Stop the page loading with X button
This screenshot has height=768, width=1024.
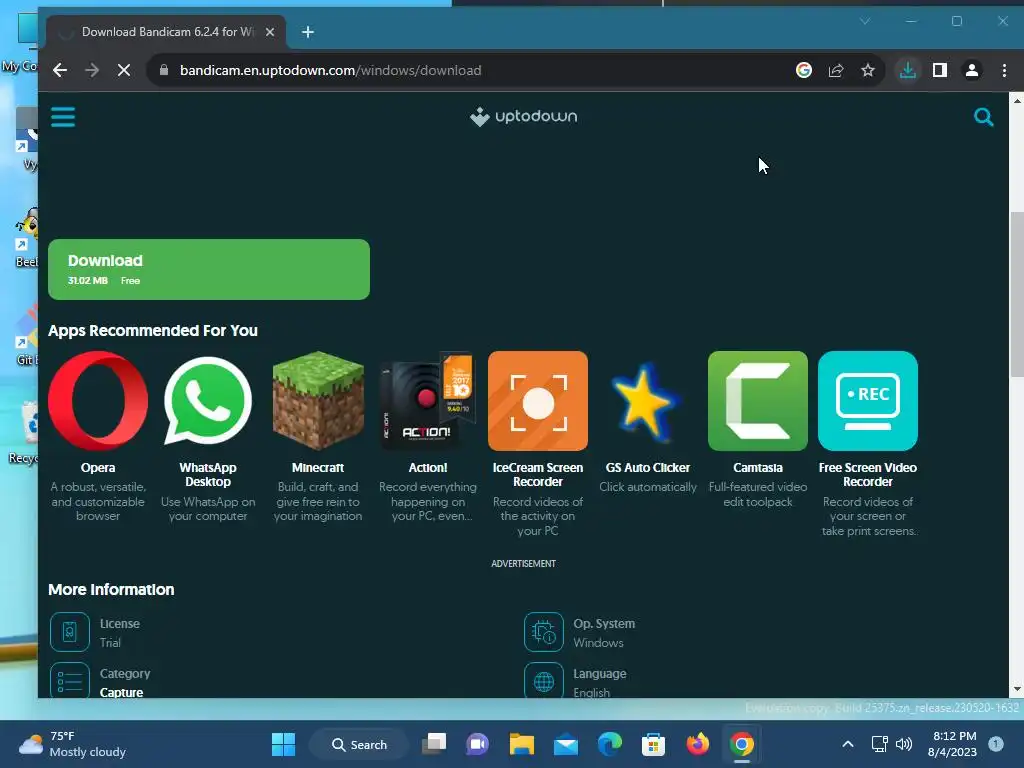pos(123,70)
